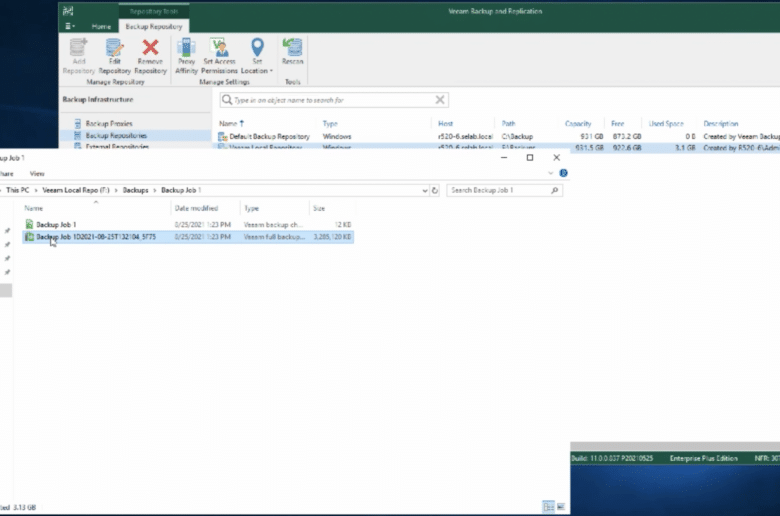Switch Explorer to large icons view

[561, 507]
